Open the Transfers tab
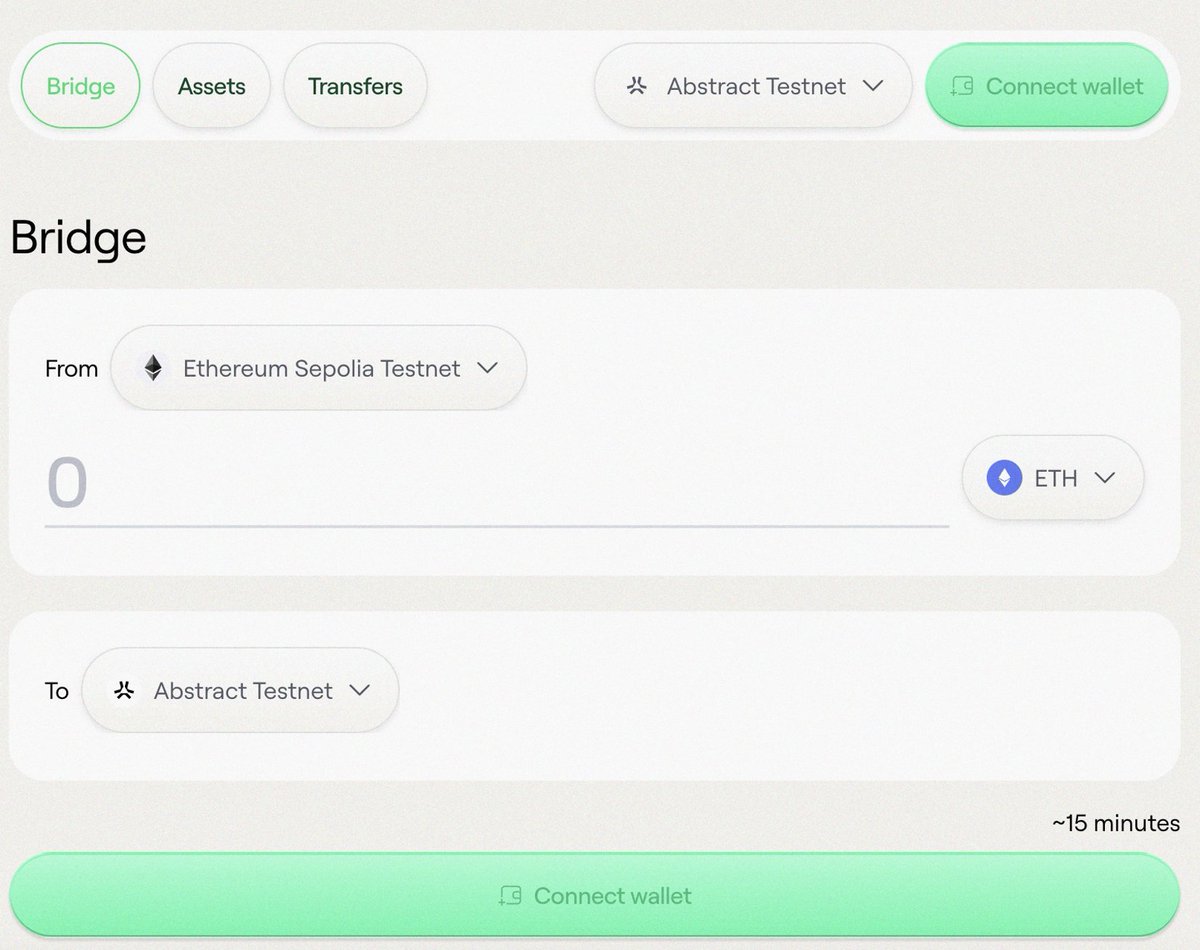The width and height of the screenshot is (1200, 950). [x=355, y=86]
